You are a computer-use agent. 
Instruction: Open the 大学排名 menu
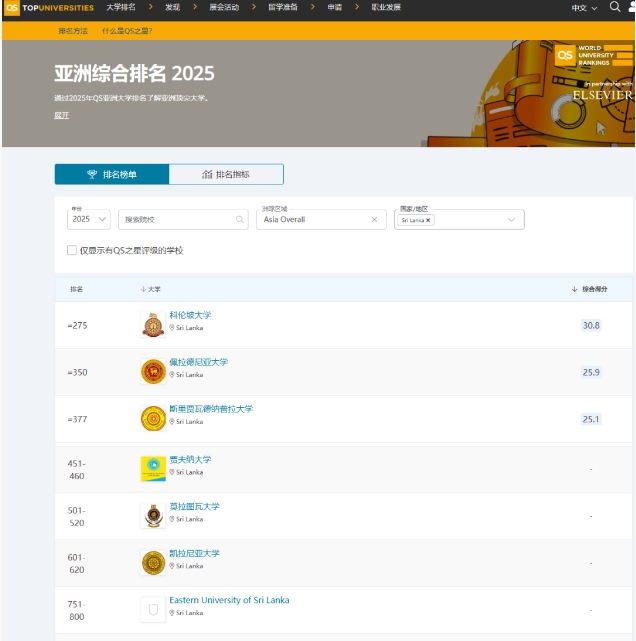pyautogui.click(x=121, y=7)
